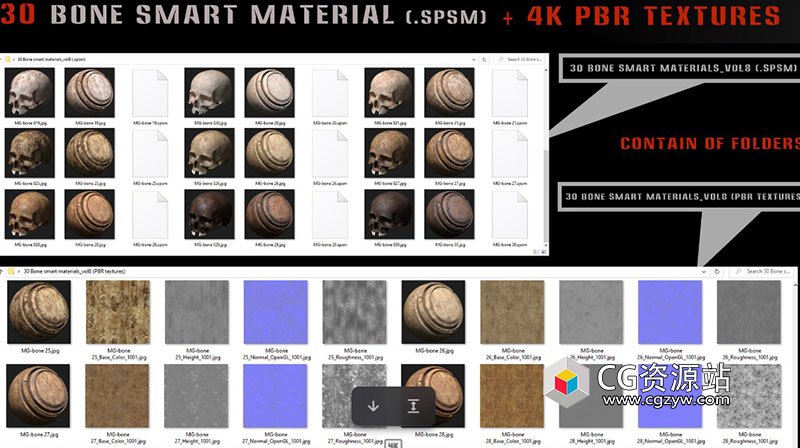This screenshot has height=448, width=800.
Task: Click the spsm folder path text
Action: (52, 60)
